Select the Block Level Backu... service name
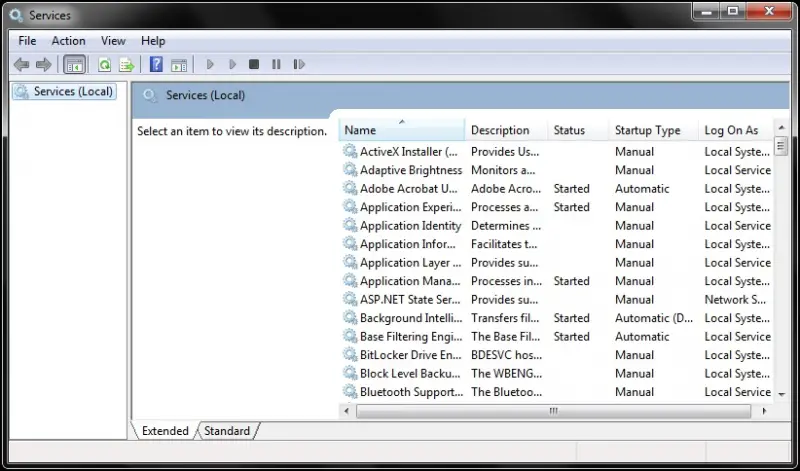 pyautogui.click(x=410, y=374)
